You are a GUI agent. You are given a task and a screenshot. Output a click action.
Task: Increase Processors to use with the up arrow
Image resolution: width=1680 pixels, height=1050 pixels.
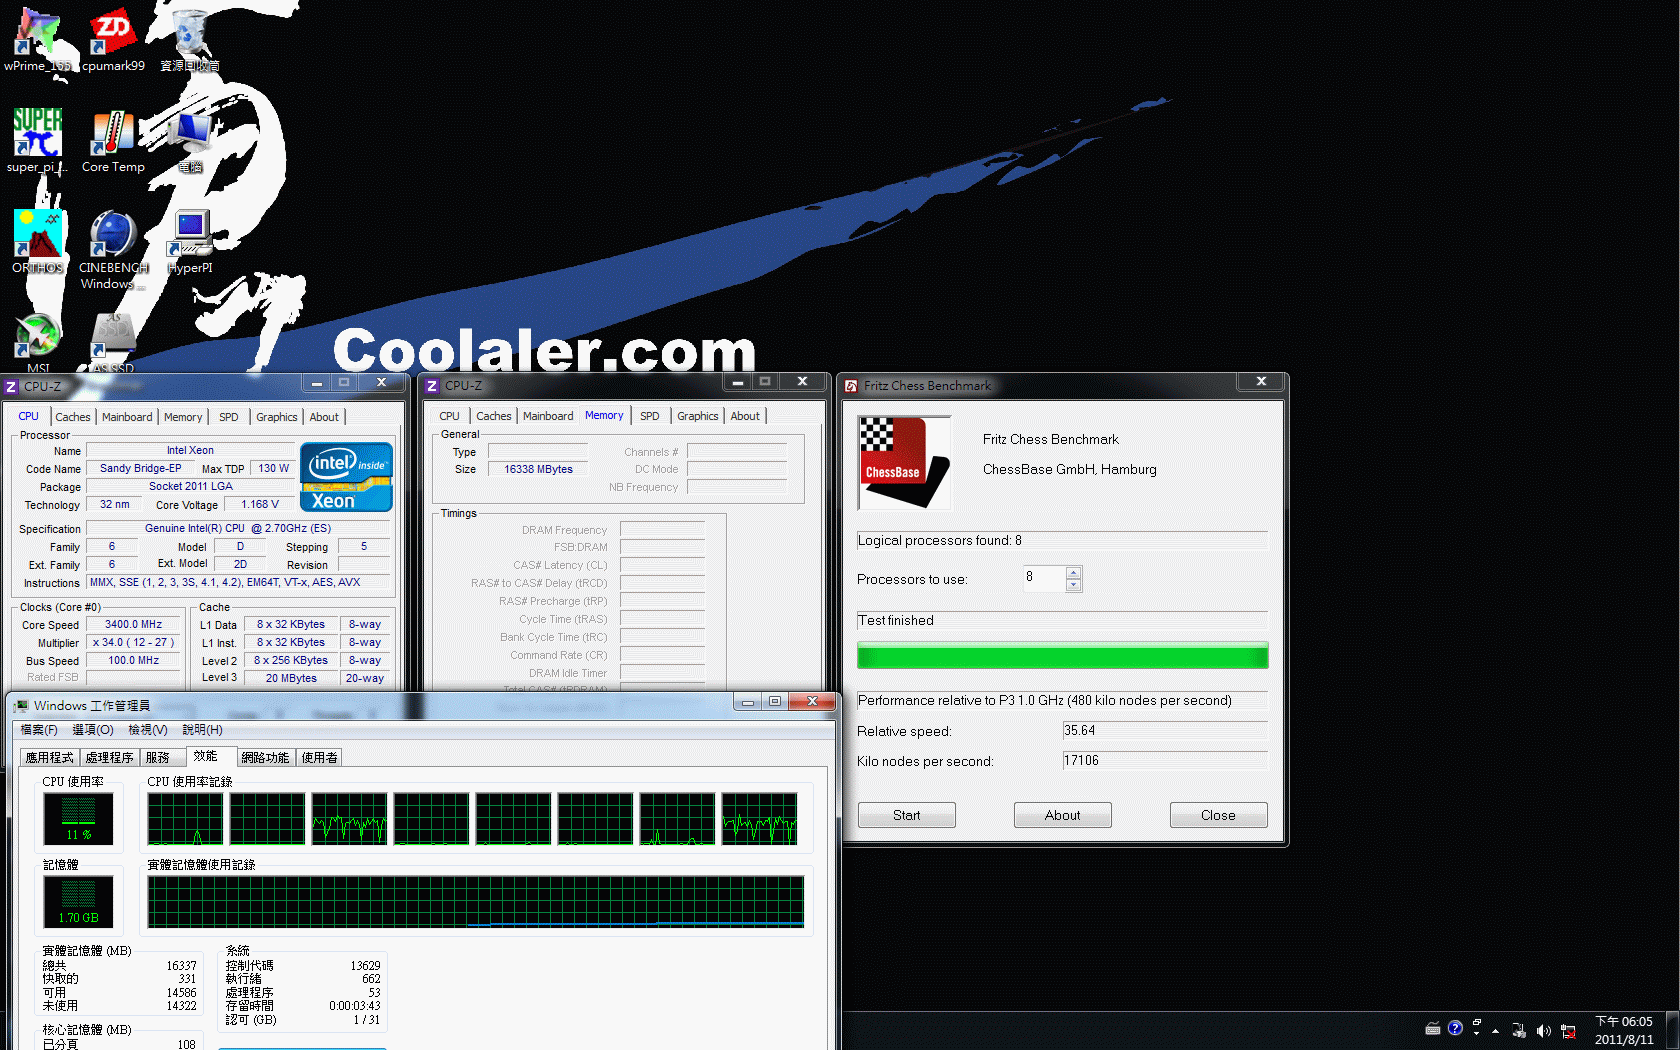1074,573
